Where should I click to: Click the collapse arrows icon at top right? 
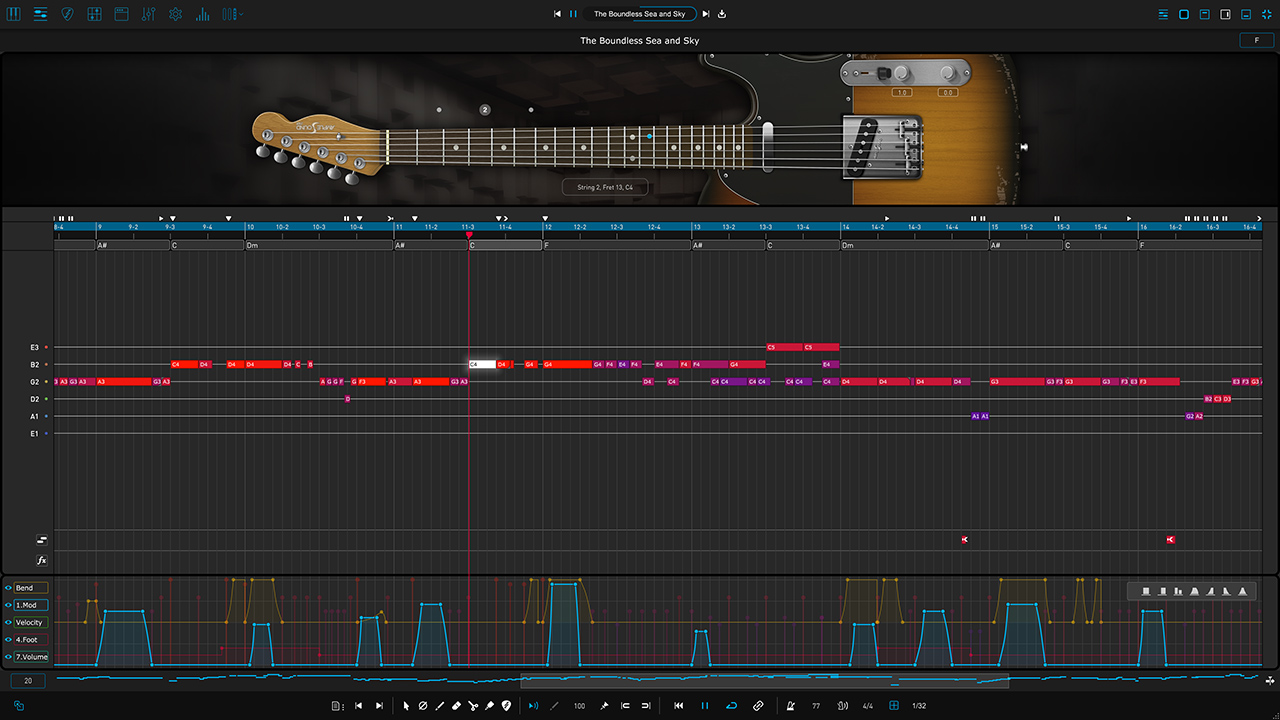point(1267,14)
